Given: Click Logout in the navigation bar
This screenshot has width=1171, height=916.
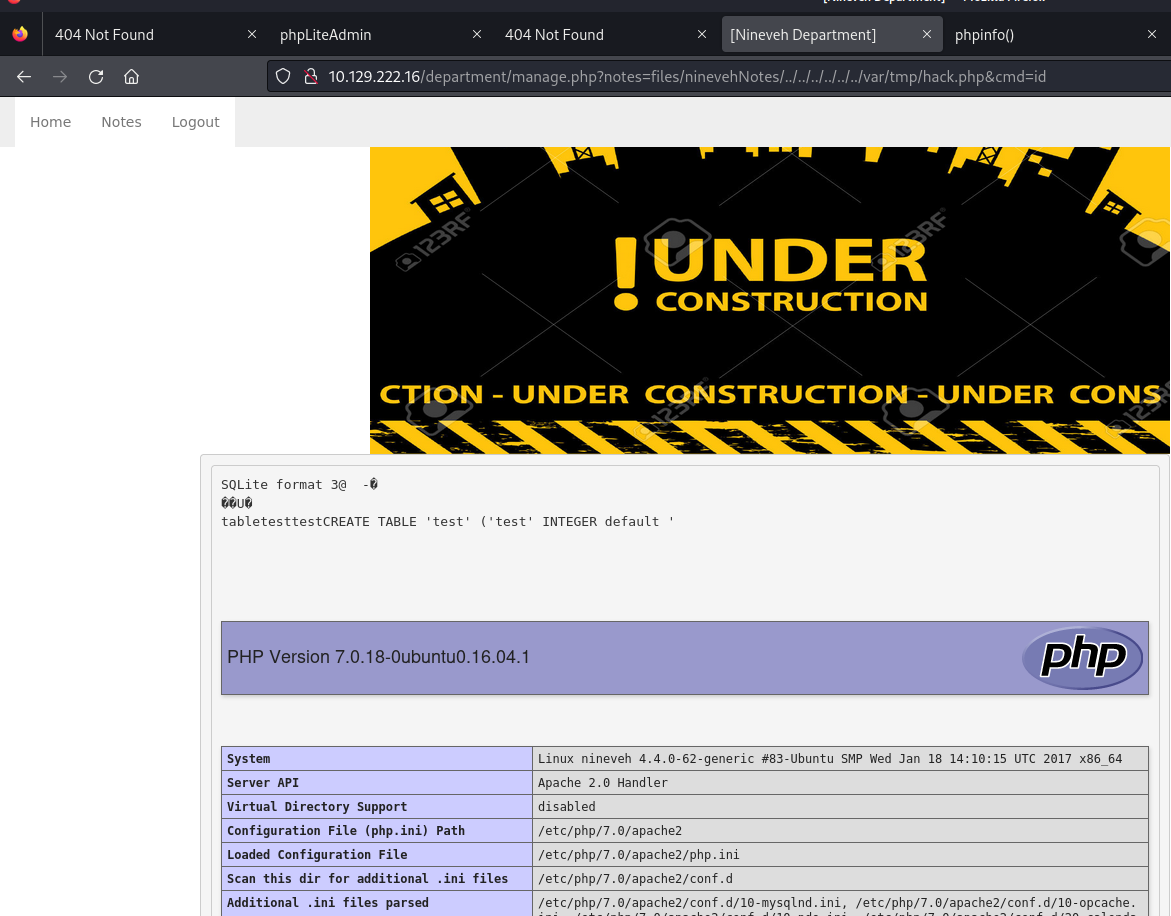Looking at the screenshot, I should (x=195, y=121).
